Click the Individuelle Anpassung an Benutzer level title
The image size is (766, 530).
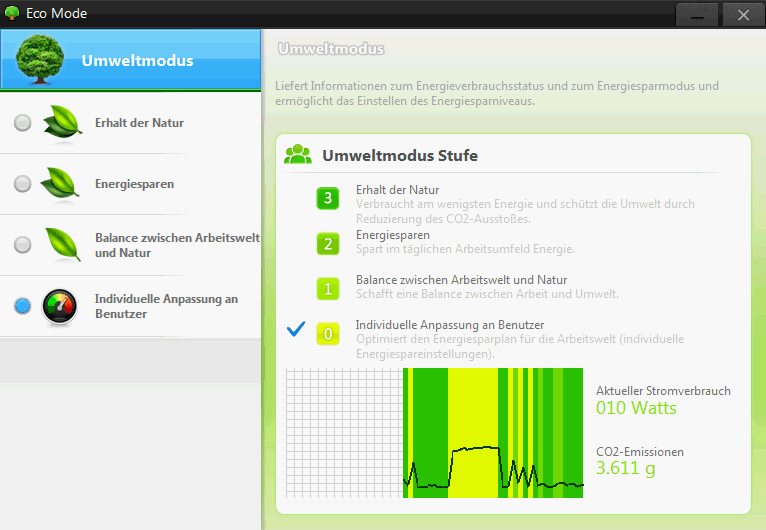coord(449,325)
